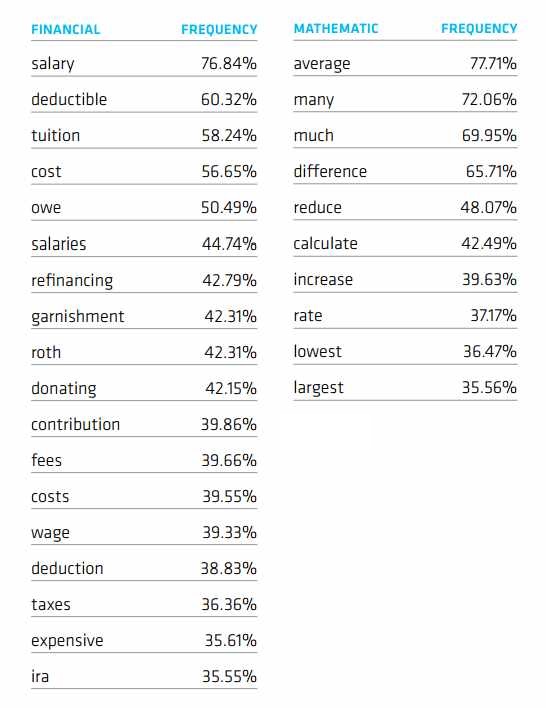The width and height of the screenshot is (546, 708).
Task: Click the 'donating' entry
Action: coord(64,389)
